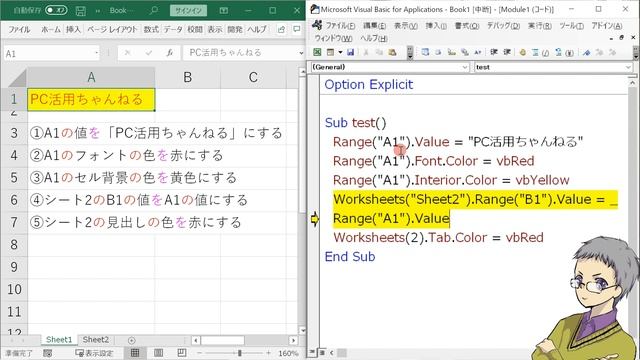
Task: Open the test procedure dropdown
Action: (x=554, y=67)
